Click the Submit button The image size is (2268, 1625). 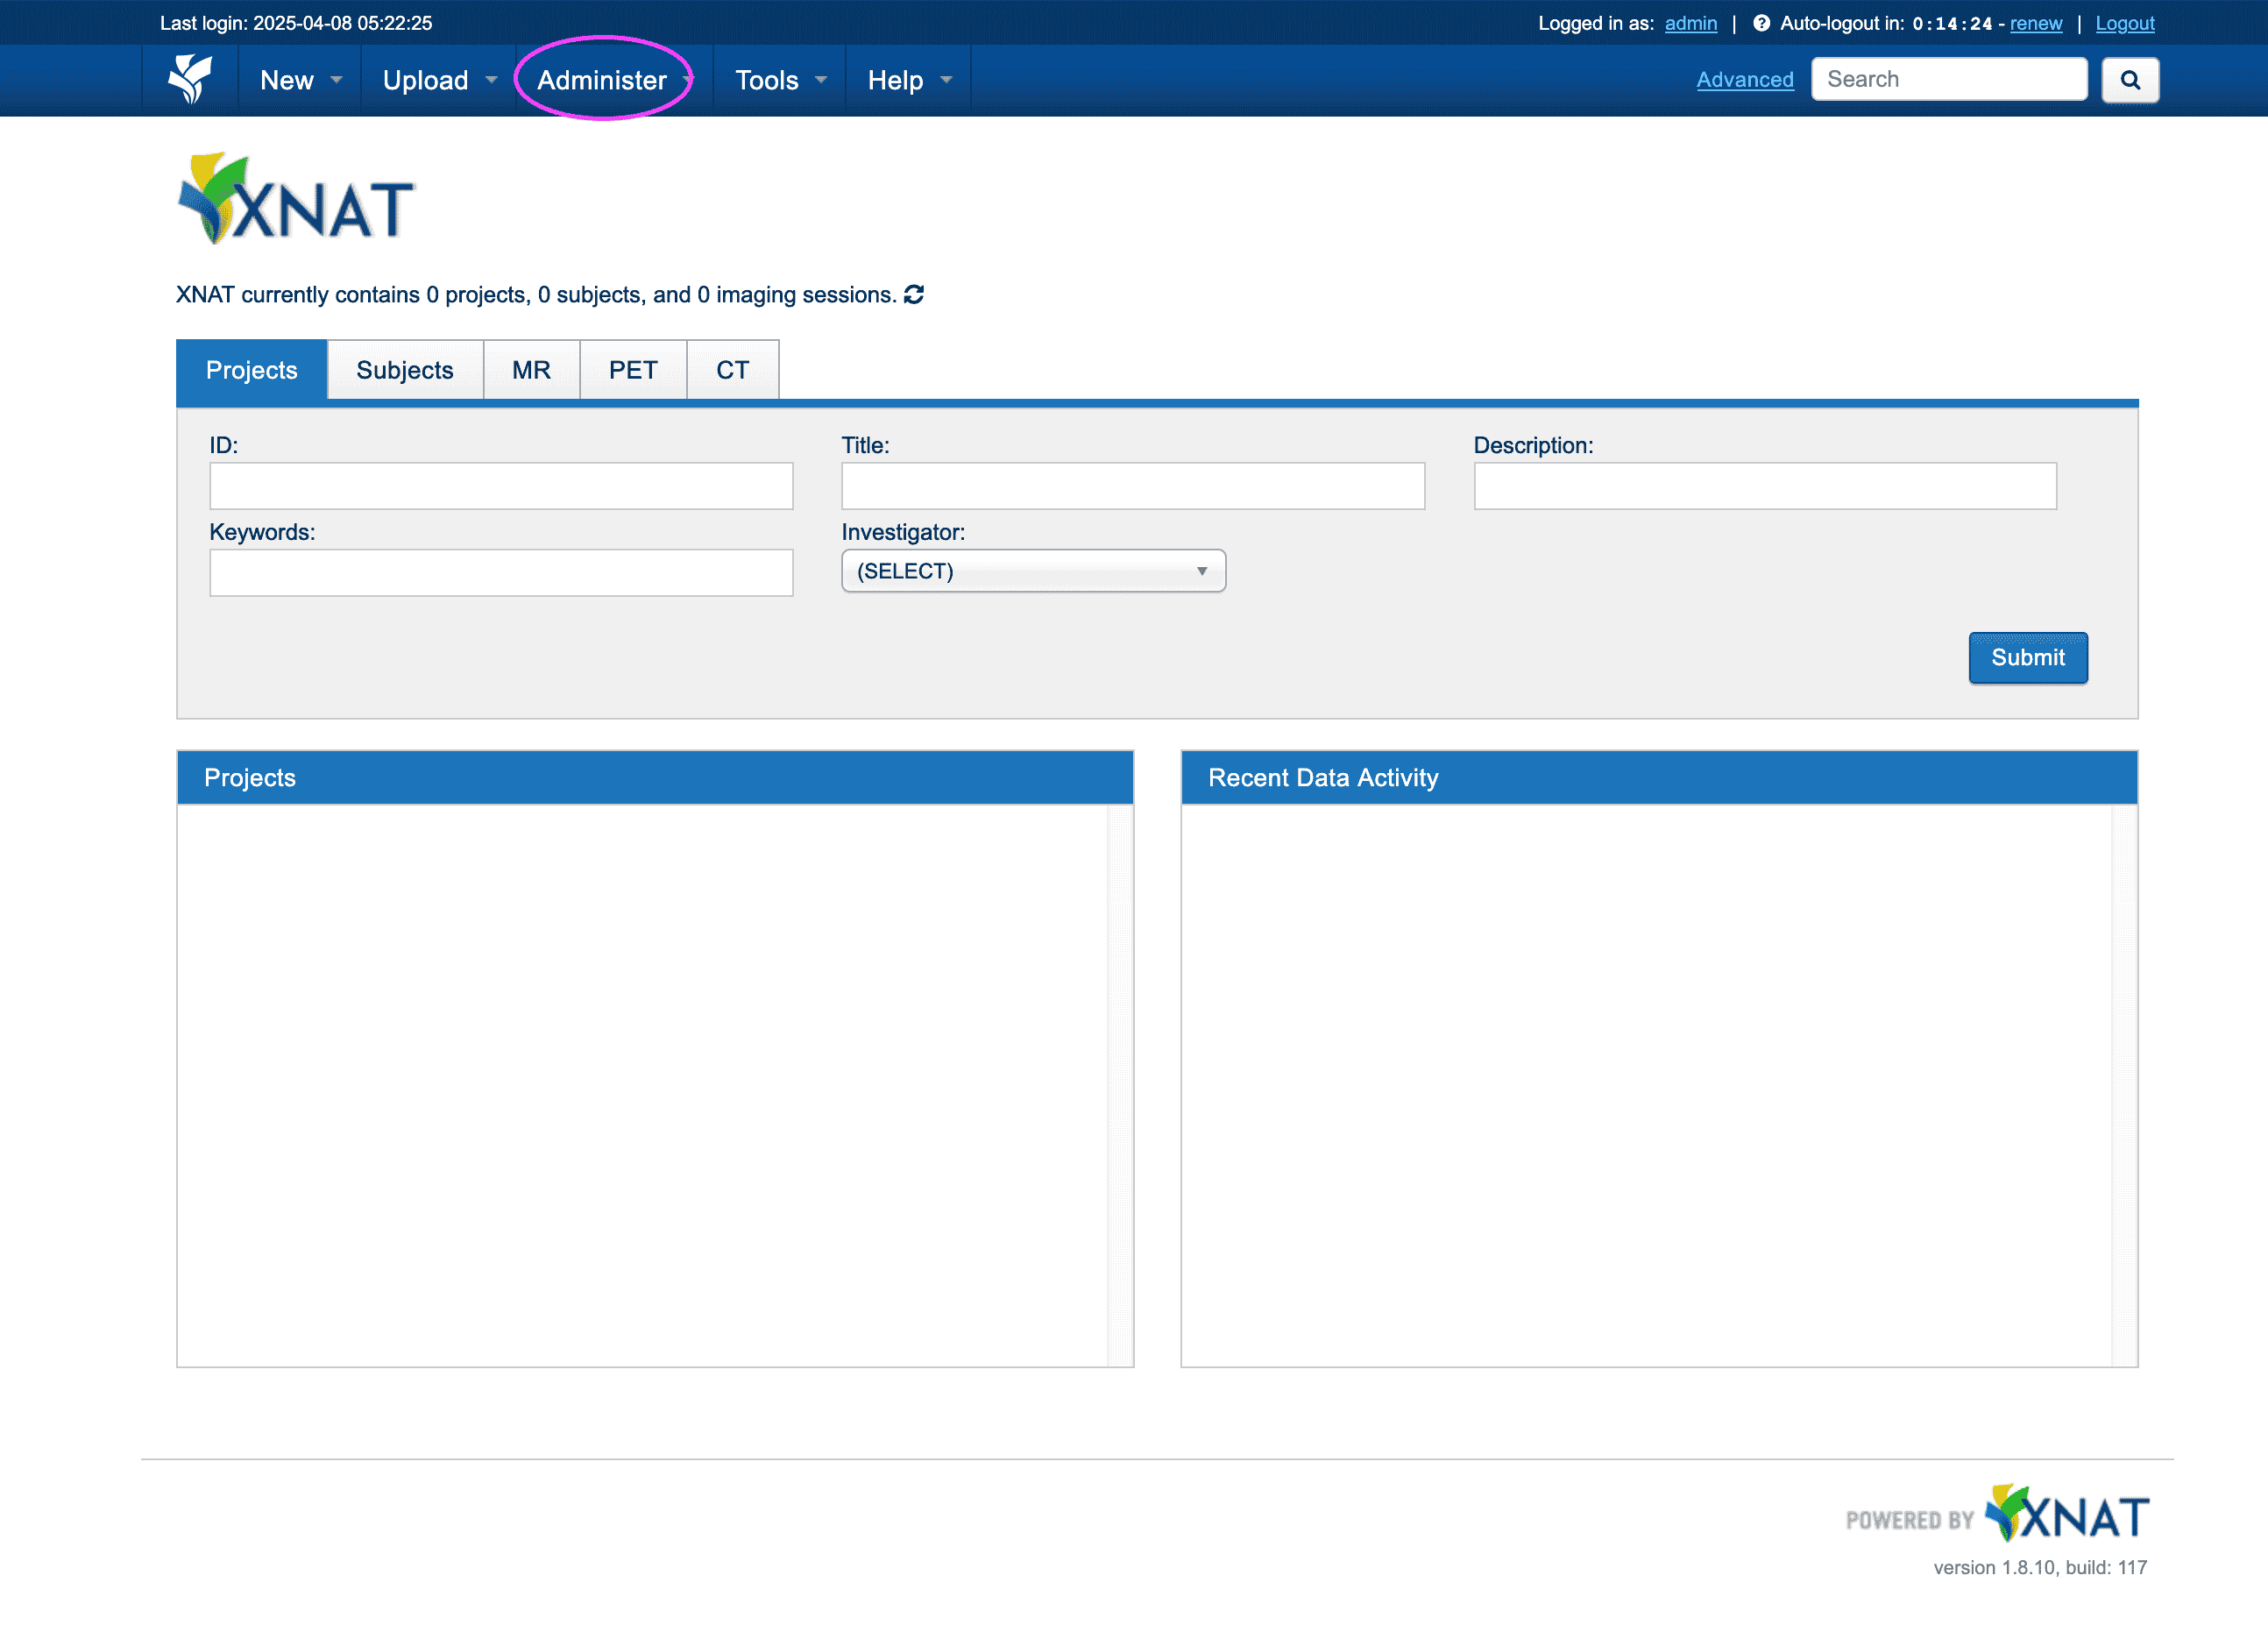(2028, 657)
